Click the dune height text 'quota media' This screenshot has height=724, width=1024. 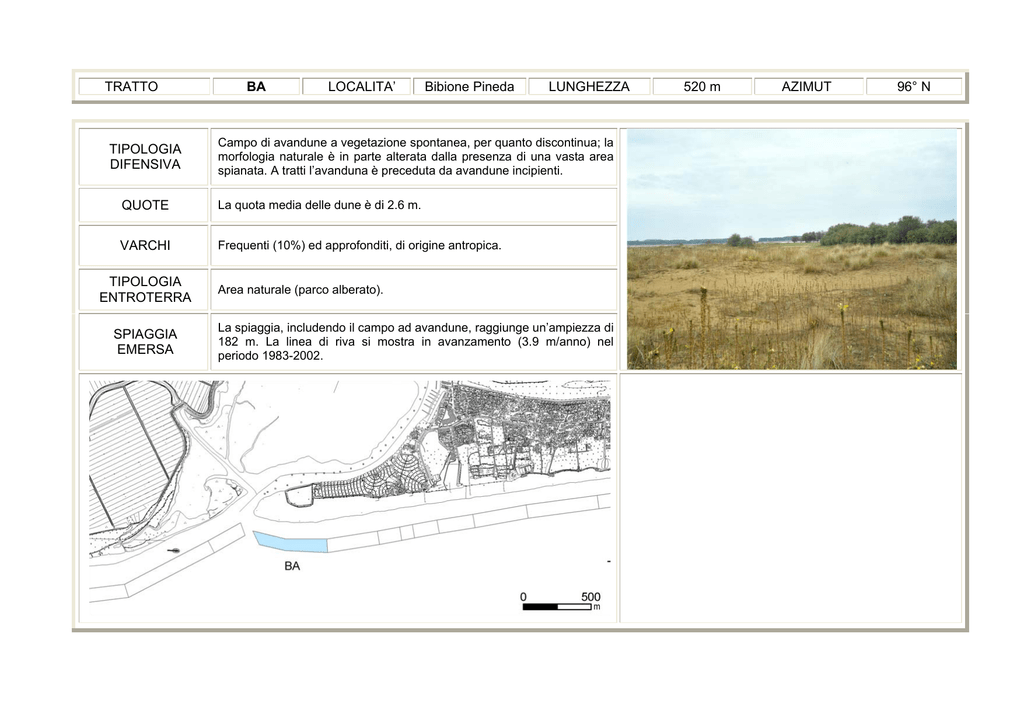click(x=319, y=205)
